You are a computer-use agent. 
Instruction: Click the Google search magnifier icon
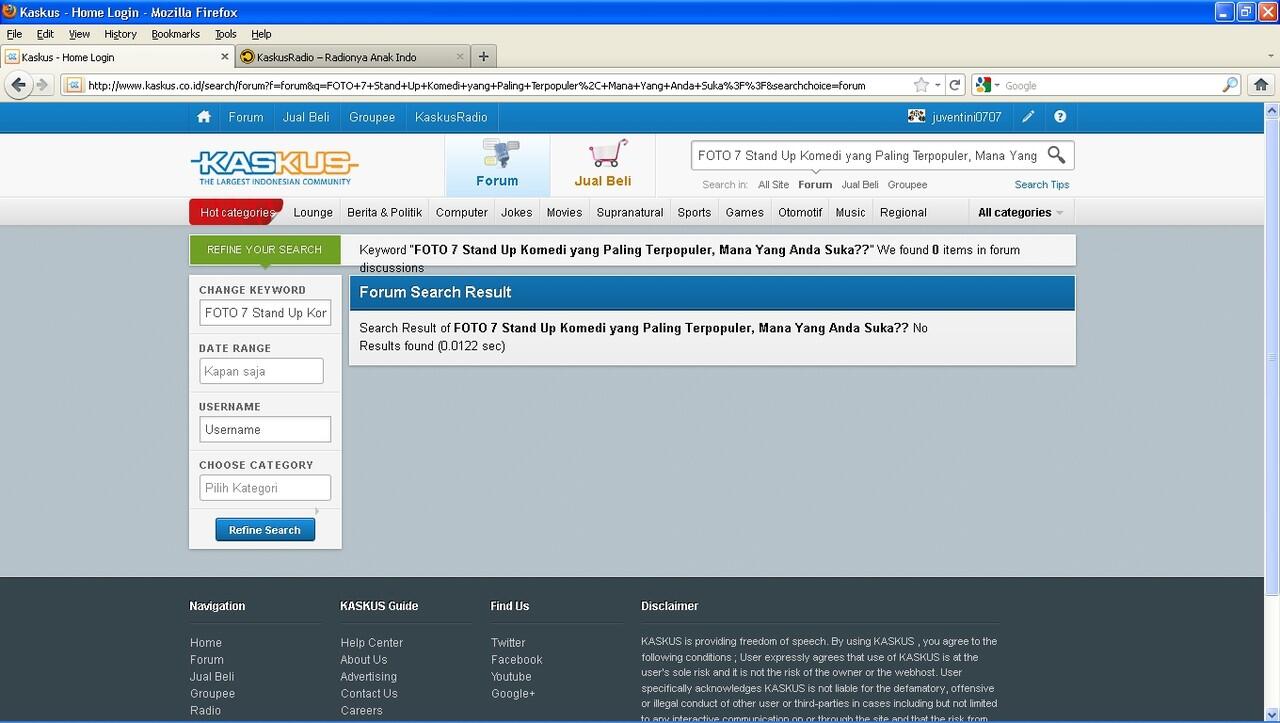(x=1230, y=85)
